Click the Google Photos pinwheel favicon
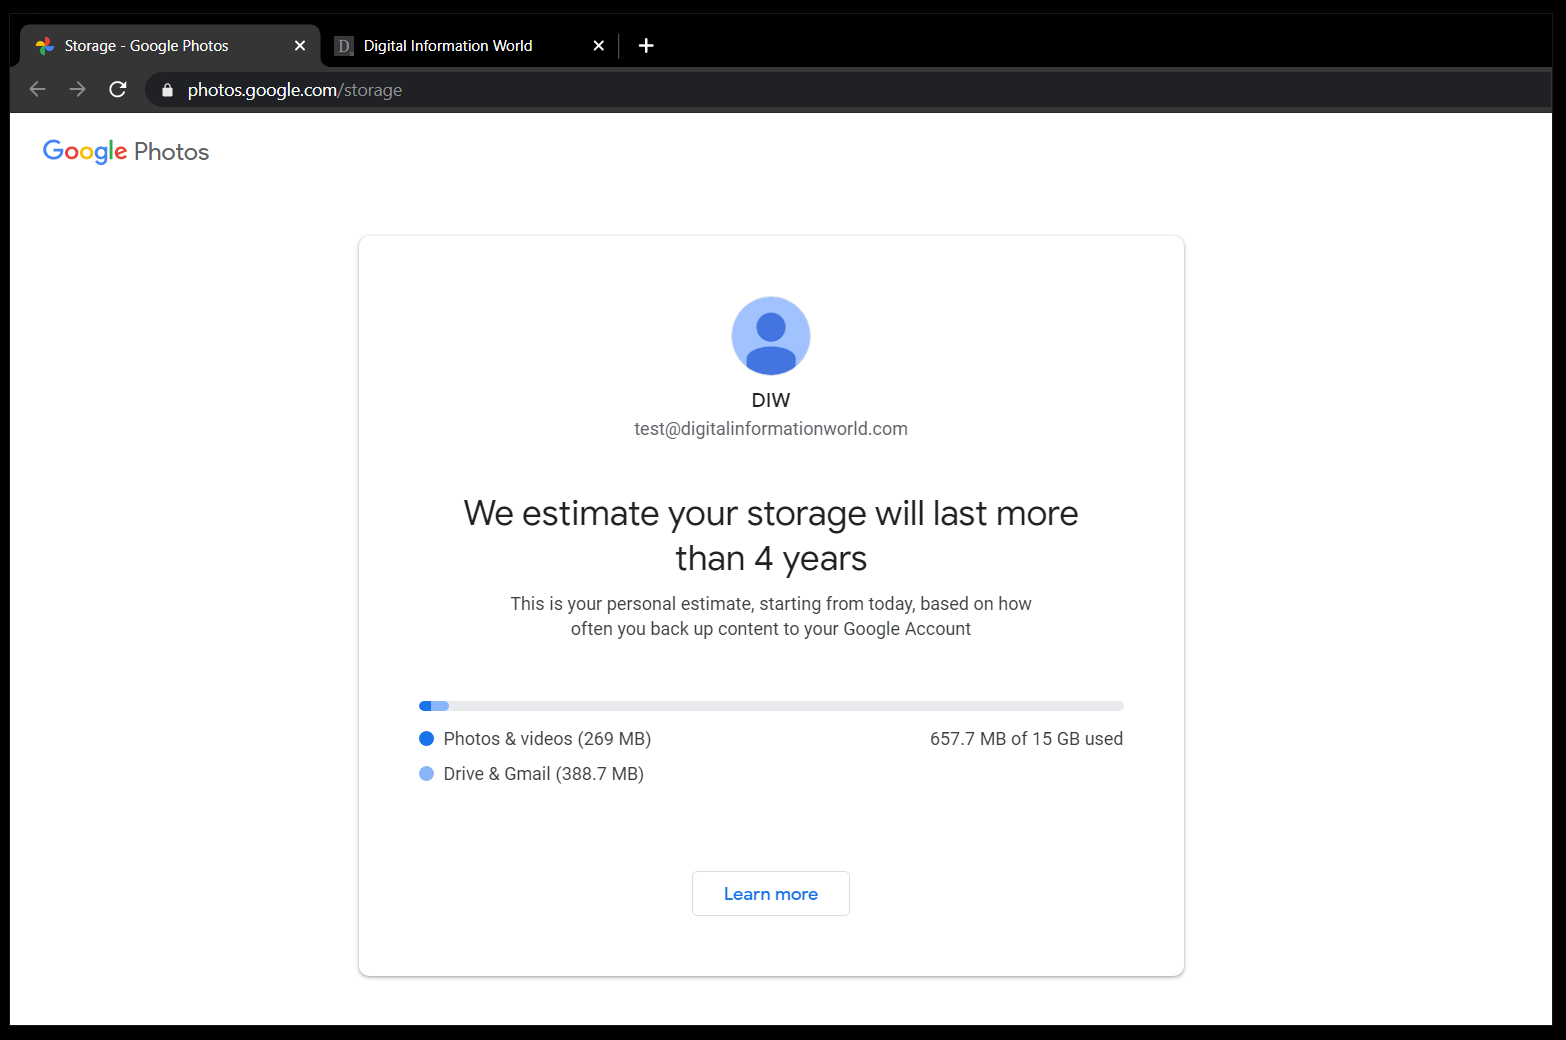This screenshot has height=1040, width=1566. coord(45,46)
